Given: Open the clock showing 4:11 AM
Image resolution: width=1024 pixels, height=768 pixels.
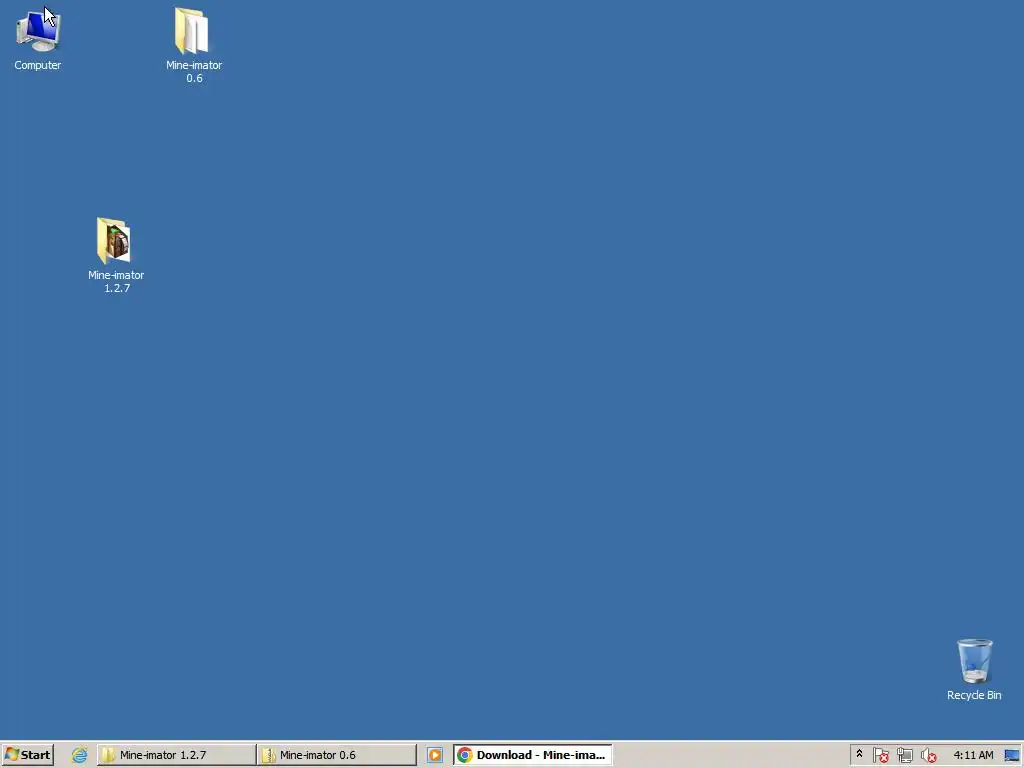Looking at the screenshot, I should 973,755.
